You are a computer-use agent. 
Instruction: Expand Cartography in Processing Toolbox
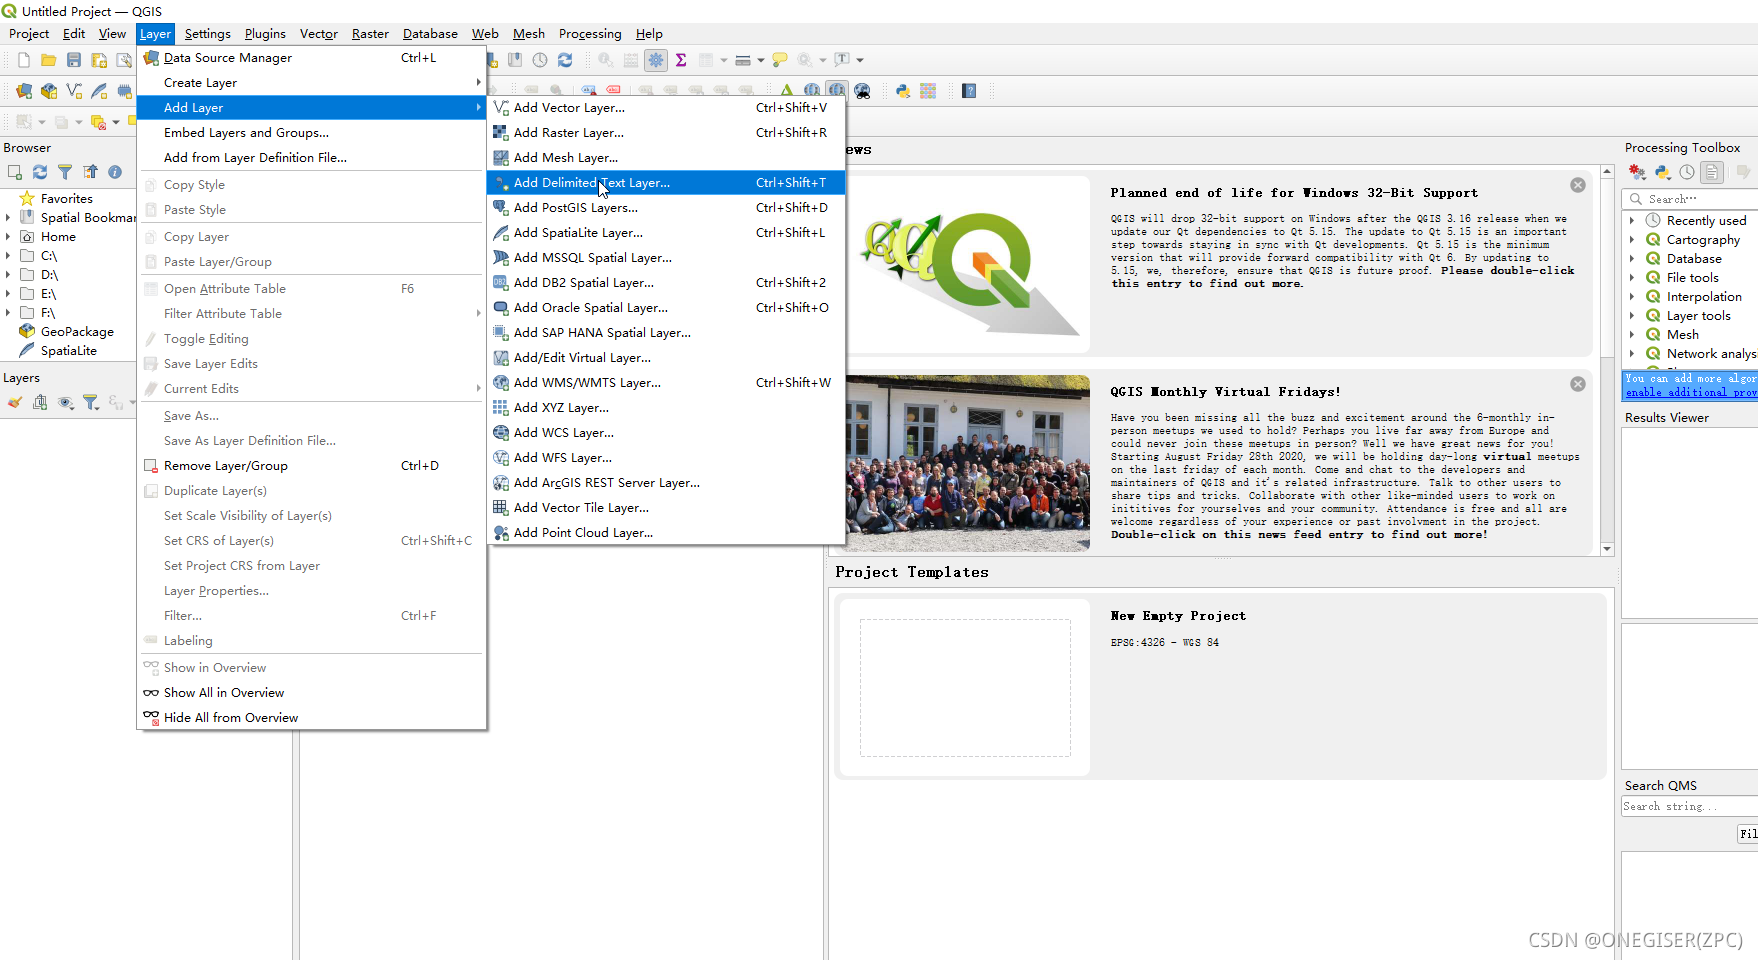(x=1632, y=240)
